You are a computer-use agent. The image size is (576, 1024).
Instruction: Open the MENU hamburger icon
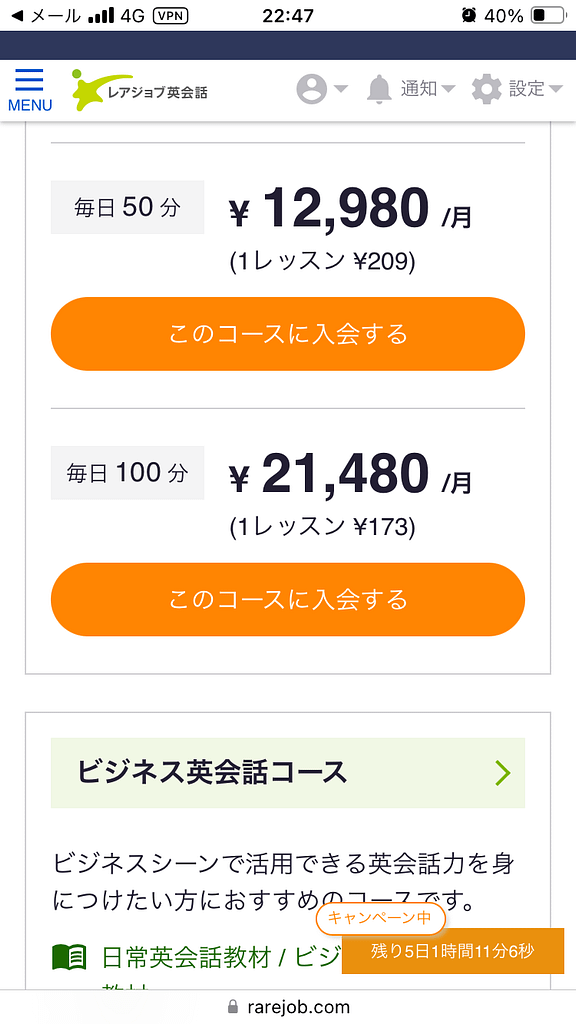pos(30,82)
